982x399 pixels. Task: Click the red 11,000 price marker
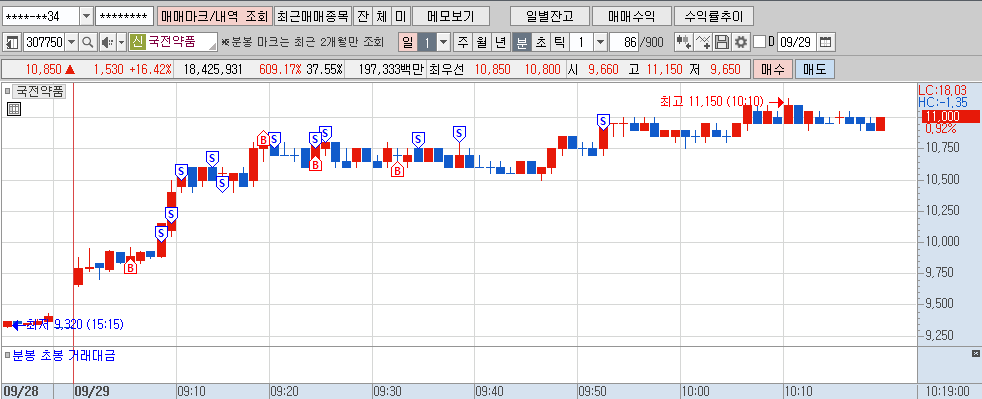pos(949,116)
